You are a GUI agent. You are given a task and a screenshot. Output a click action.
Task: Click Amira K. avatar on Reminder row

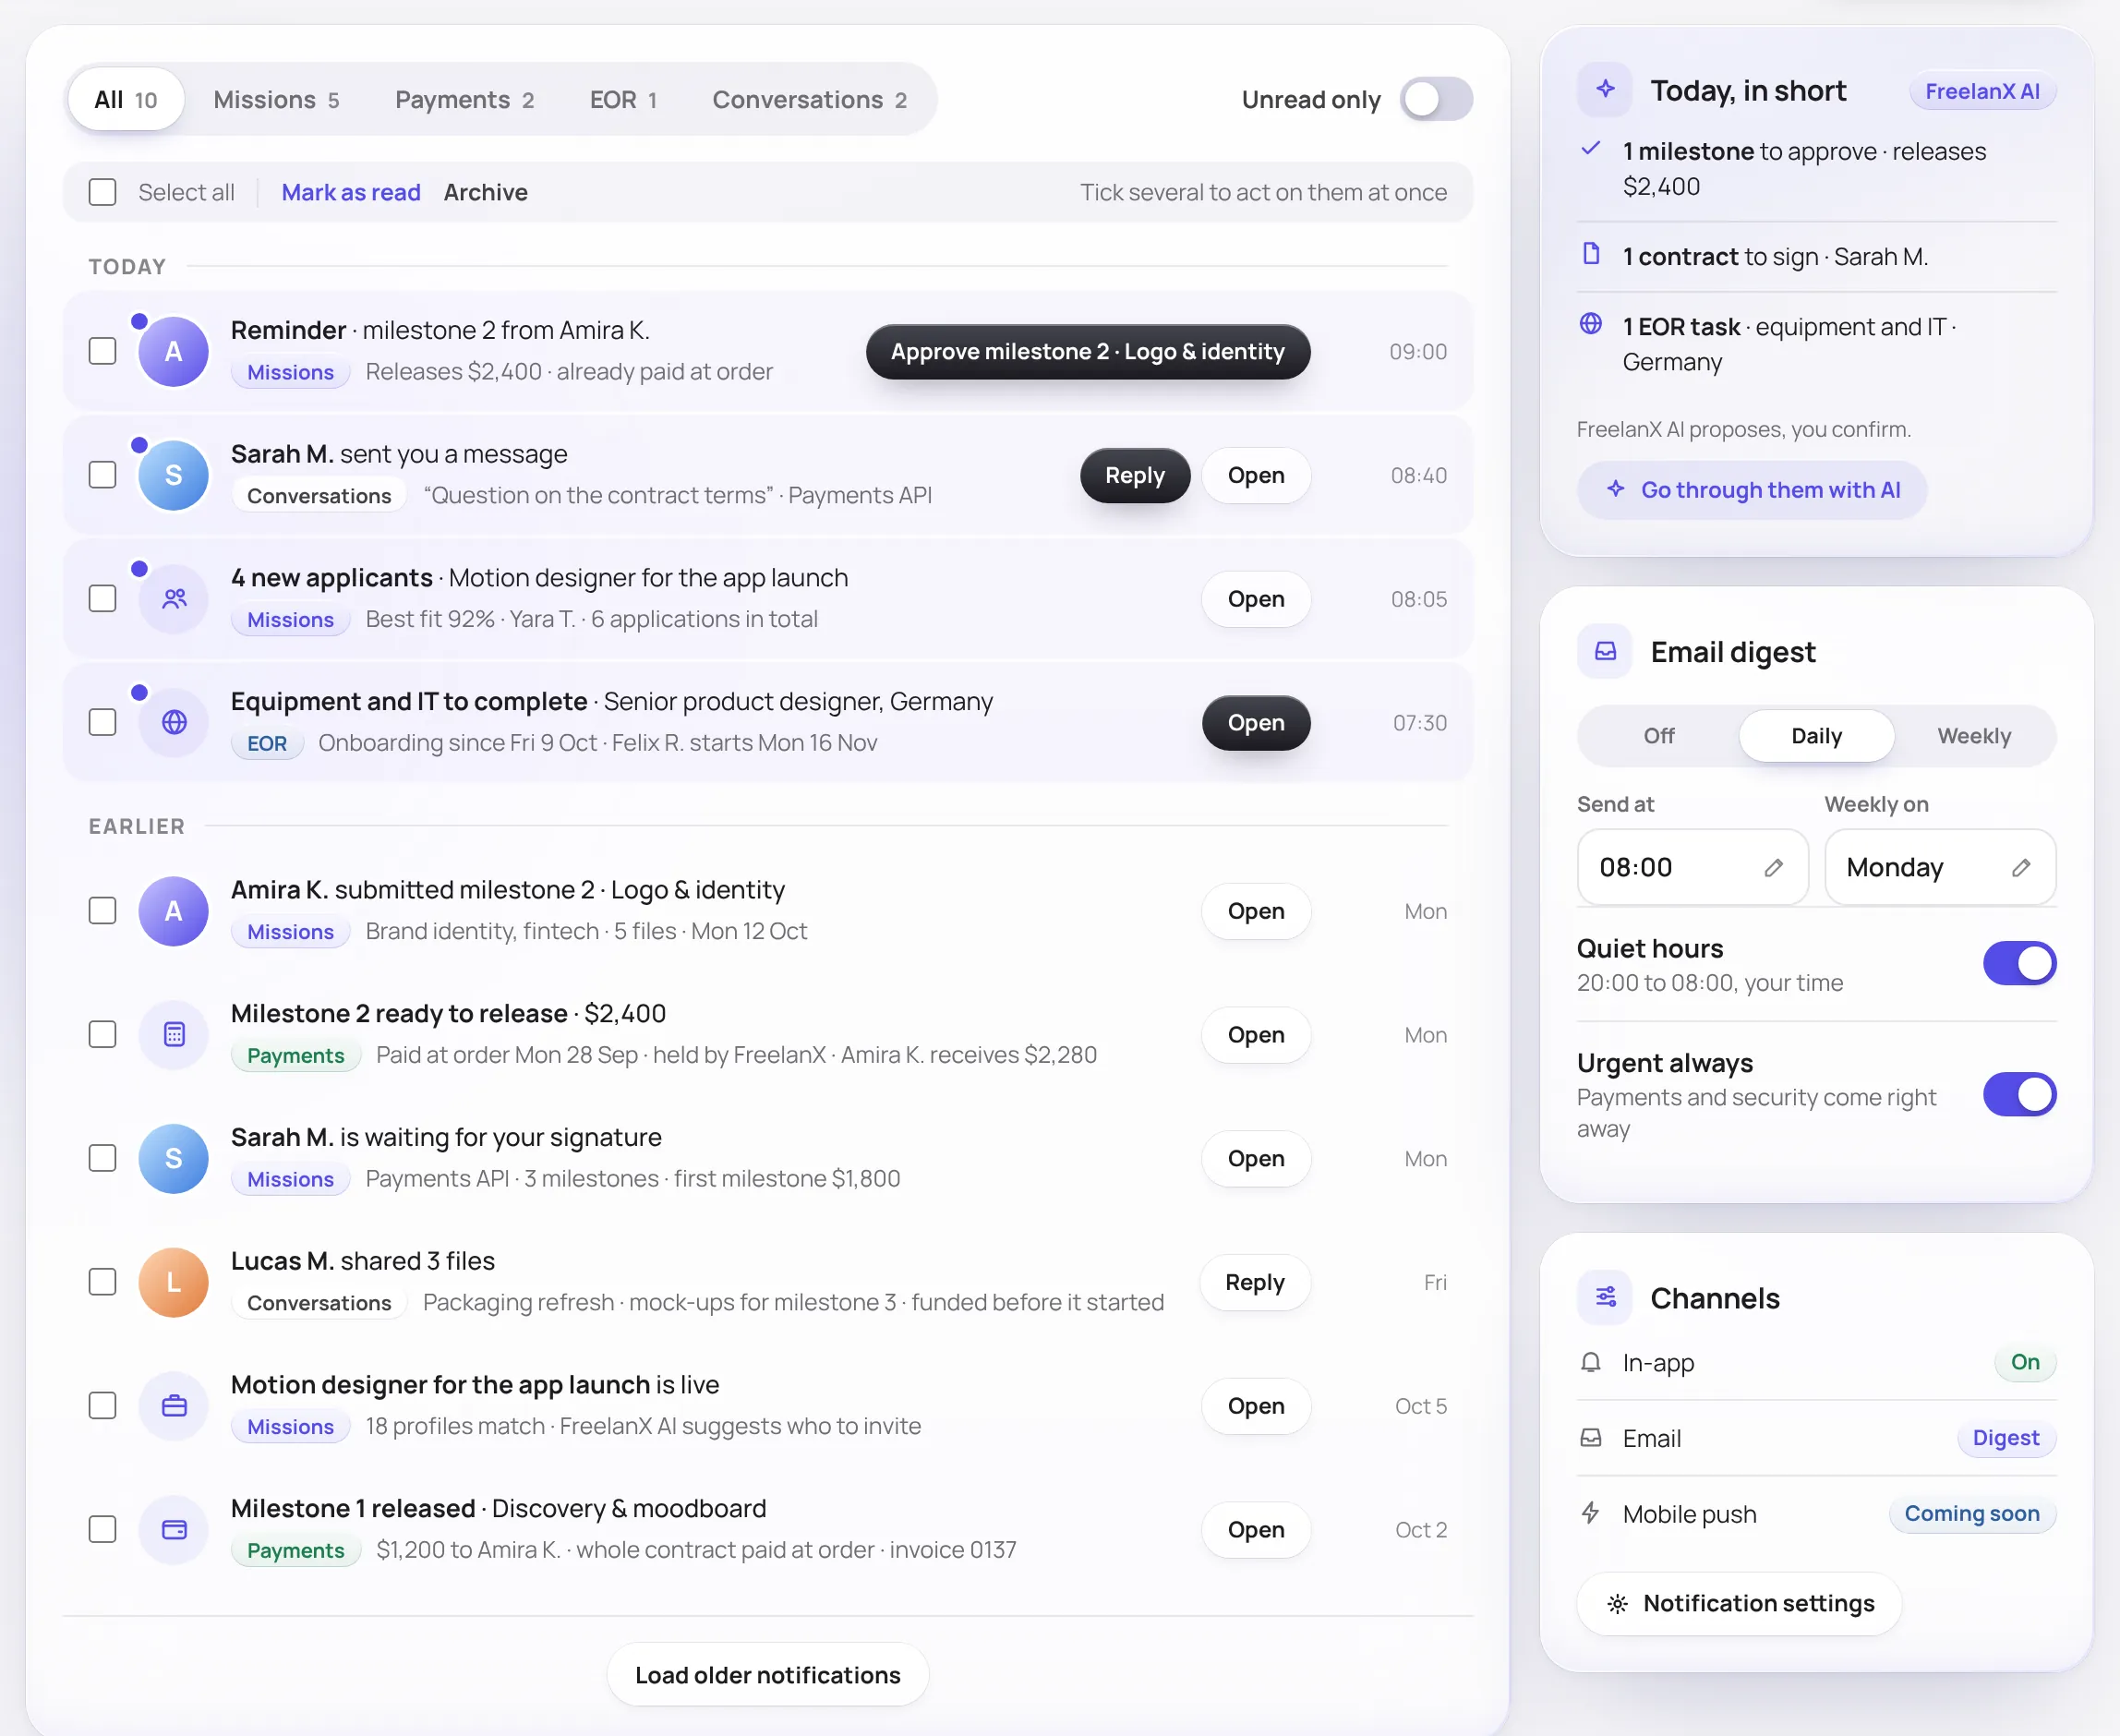point(174,352)
